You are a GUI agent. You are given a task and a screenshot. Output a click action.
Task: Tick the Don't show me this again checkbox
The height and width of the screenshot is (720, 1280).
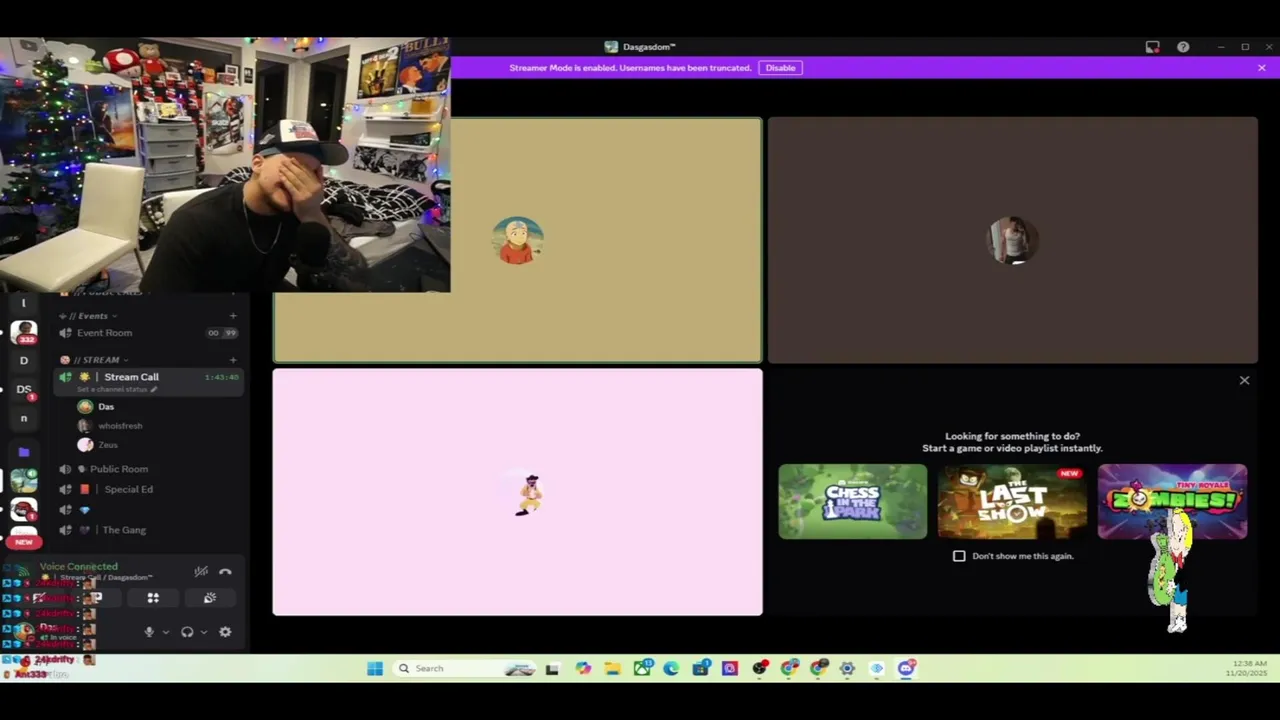[959, 556]
